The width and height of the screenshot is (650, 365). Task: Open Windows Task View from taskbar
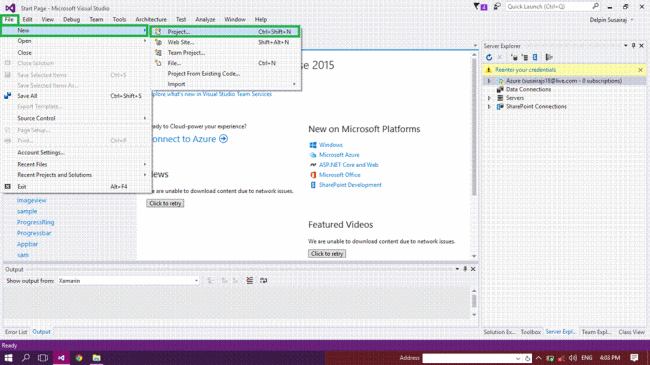[x=43, y=358]
